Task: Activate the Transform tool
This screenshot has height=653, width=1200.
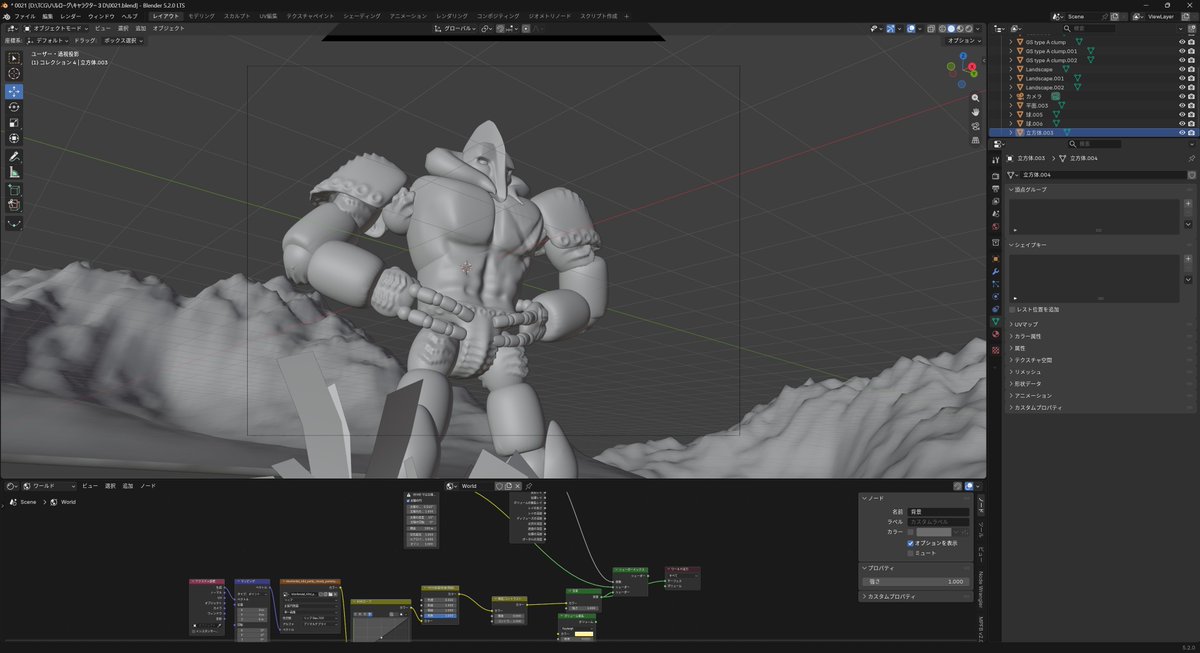Action: tap(14, 138)
